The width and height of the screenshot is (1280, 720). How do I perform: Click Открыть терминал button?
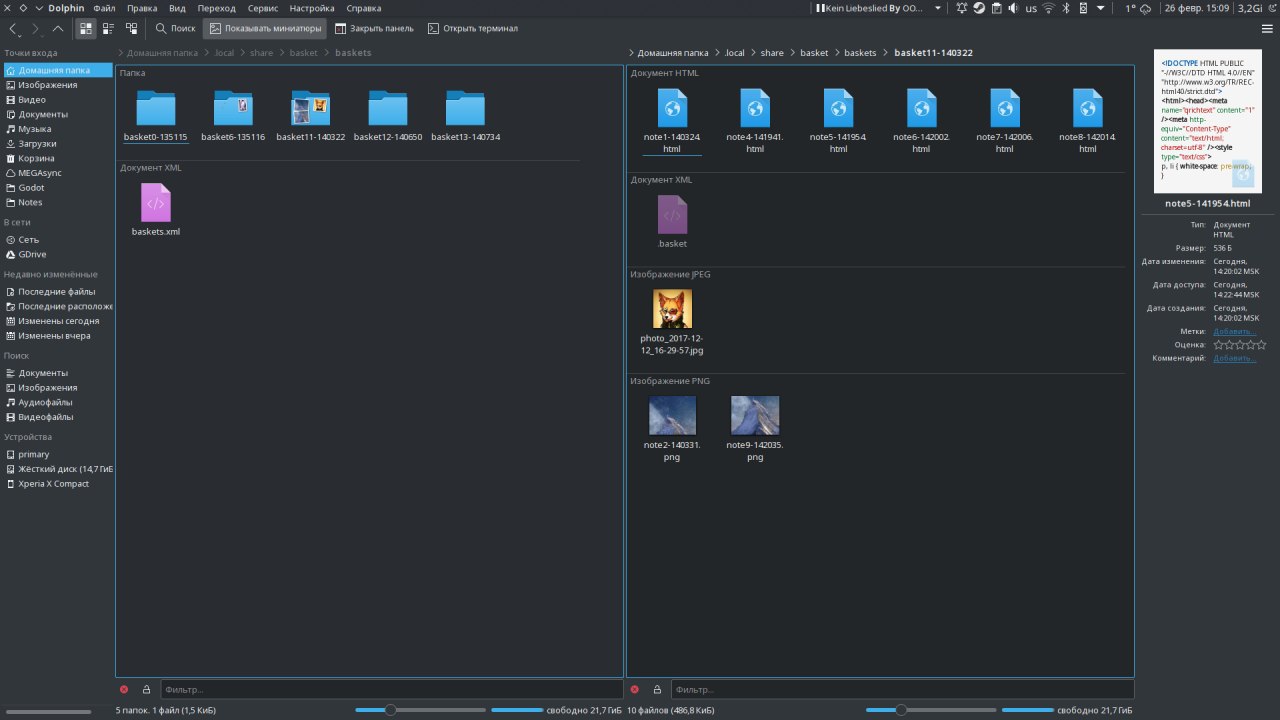tap(472, 29)
